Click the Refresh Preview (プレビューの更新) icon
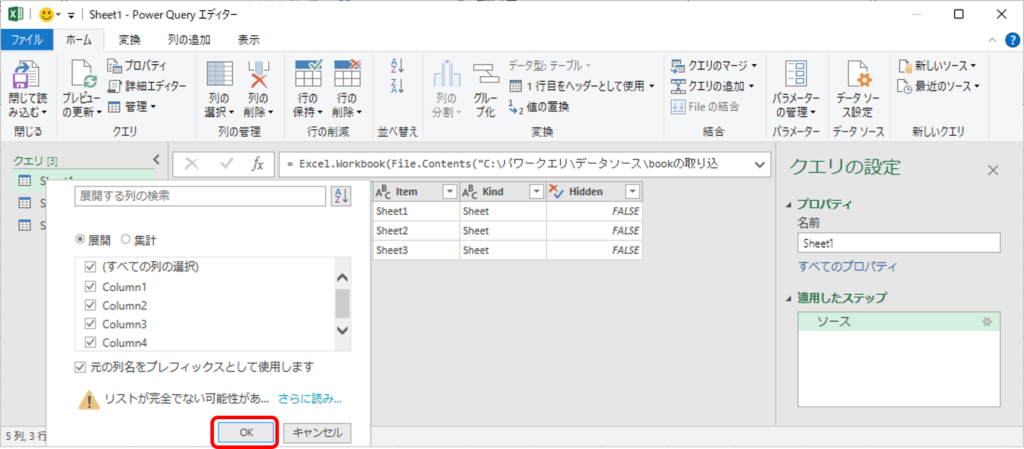 click(82, 75)
